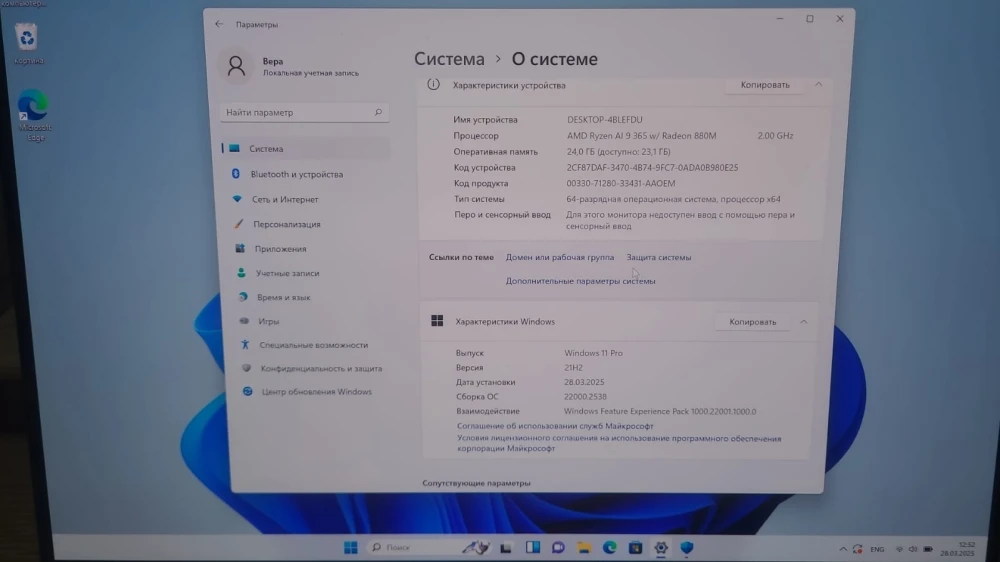Open Домен или рабочая группа link
The height and width of the screenshot is (562, 1000).
(x=560, y=257)
